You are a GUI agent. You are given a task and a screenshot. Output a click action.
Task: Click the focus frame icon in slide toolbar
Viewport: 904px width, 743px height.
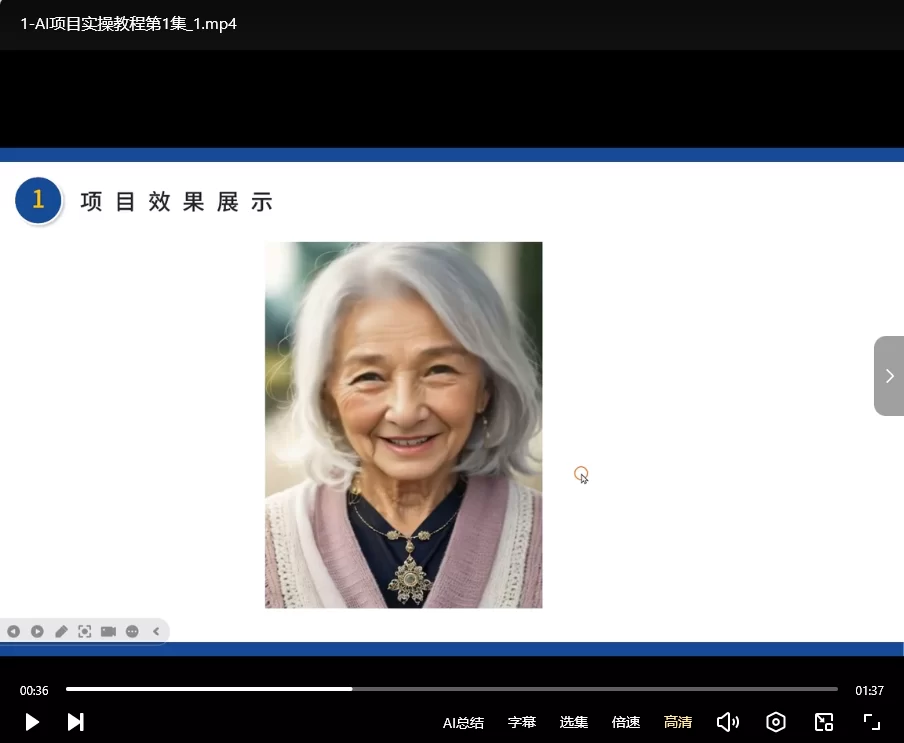click(85, 631)
